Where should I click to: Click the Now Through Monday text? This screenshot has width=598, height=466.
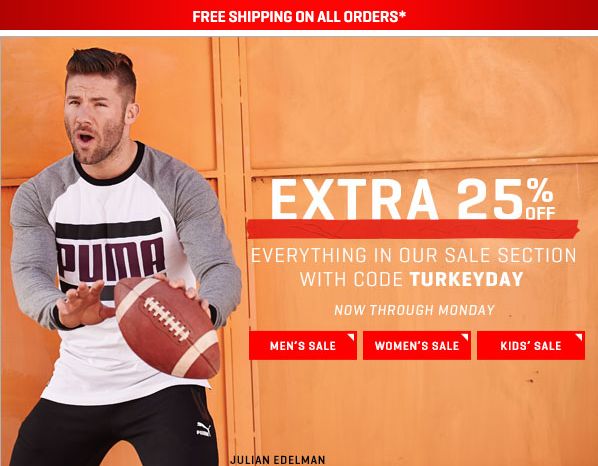(414, 310)
